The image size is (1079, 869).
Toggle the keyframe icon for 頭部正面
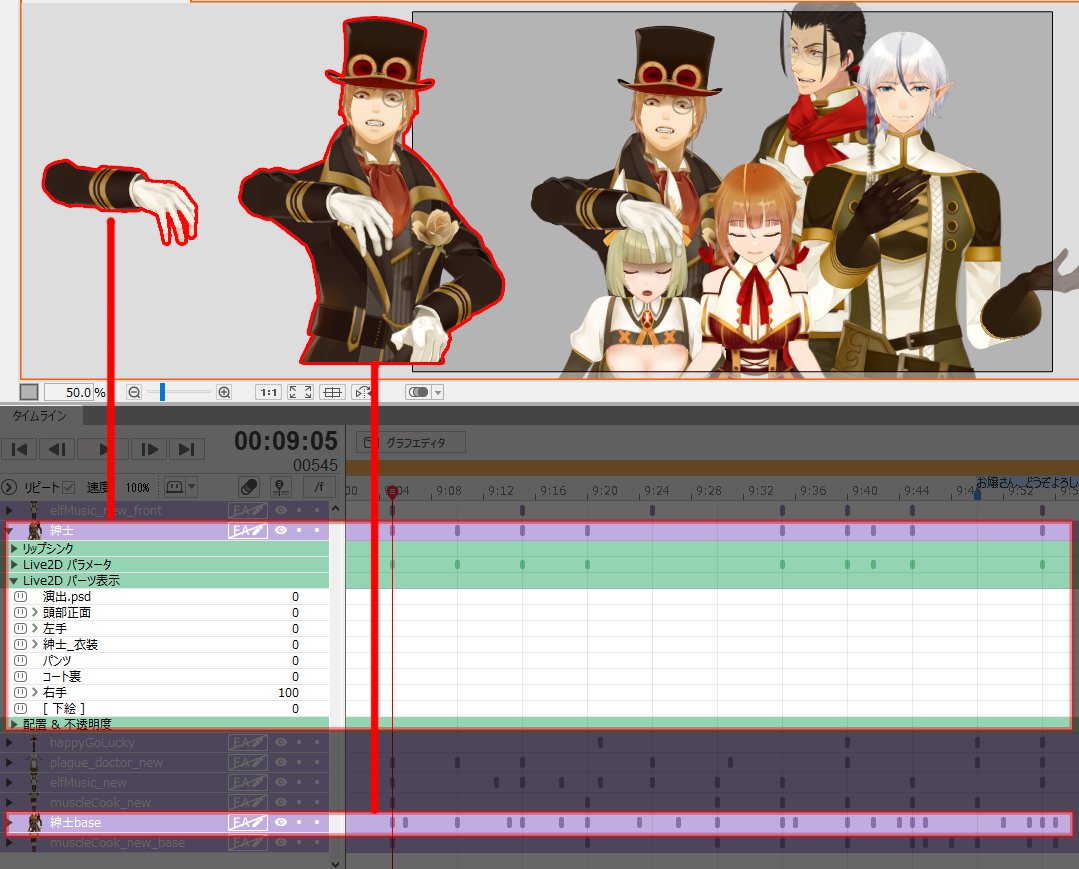(x=21, y=612)
